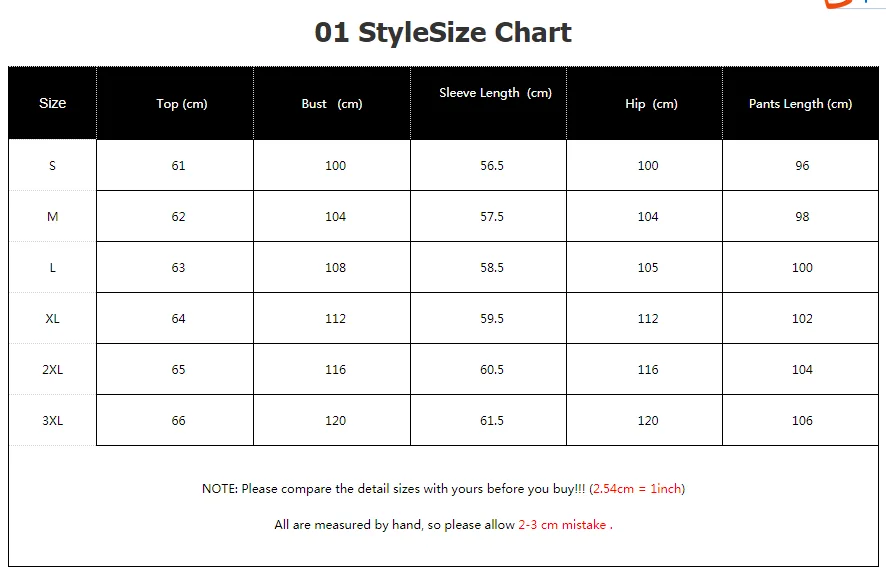Select the Sleeve Length (cm) header
886x585 pixels.
point(496,93)
